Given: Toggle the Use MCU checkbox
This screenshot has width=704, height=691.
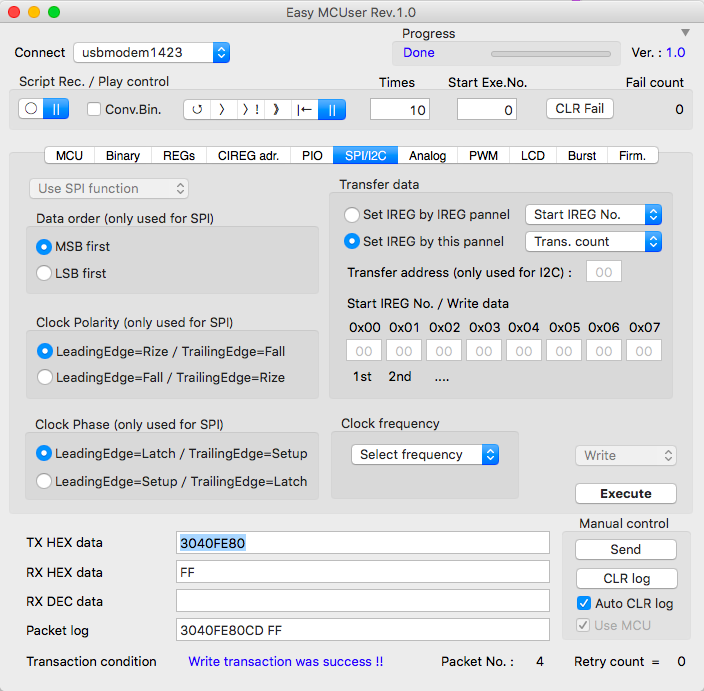Looking at the screenshot, I should point(583,625).
